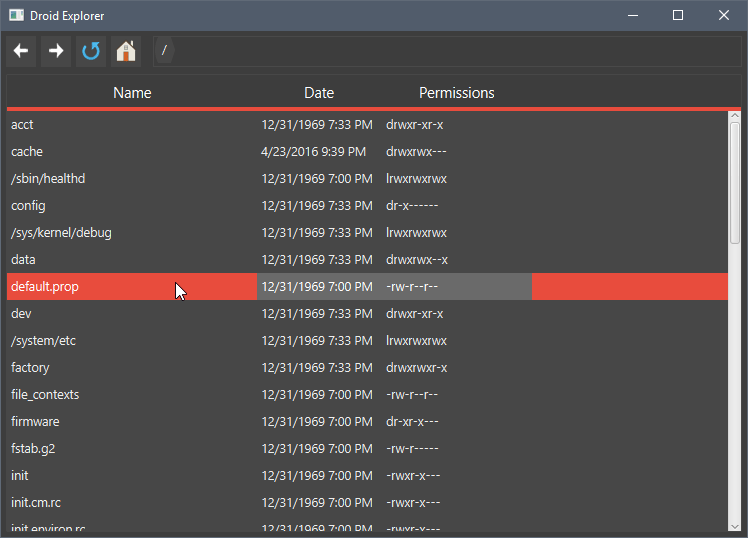This screenshot has height=538, width=748.
Task: Refresh the file listing
Action: [x=91, y=51]
